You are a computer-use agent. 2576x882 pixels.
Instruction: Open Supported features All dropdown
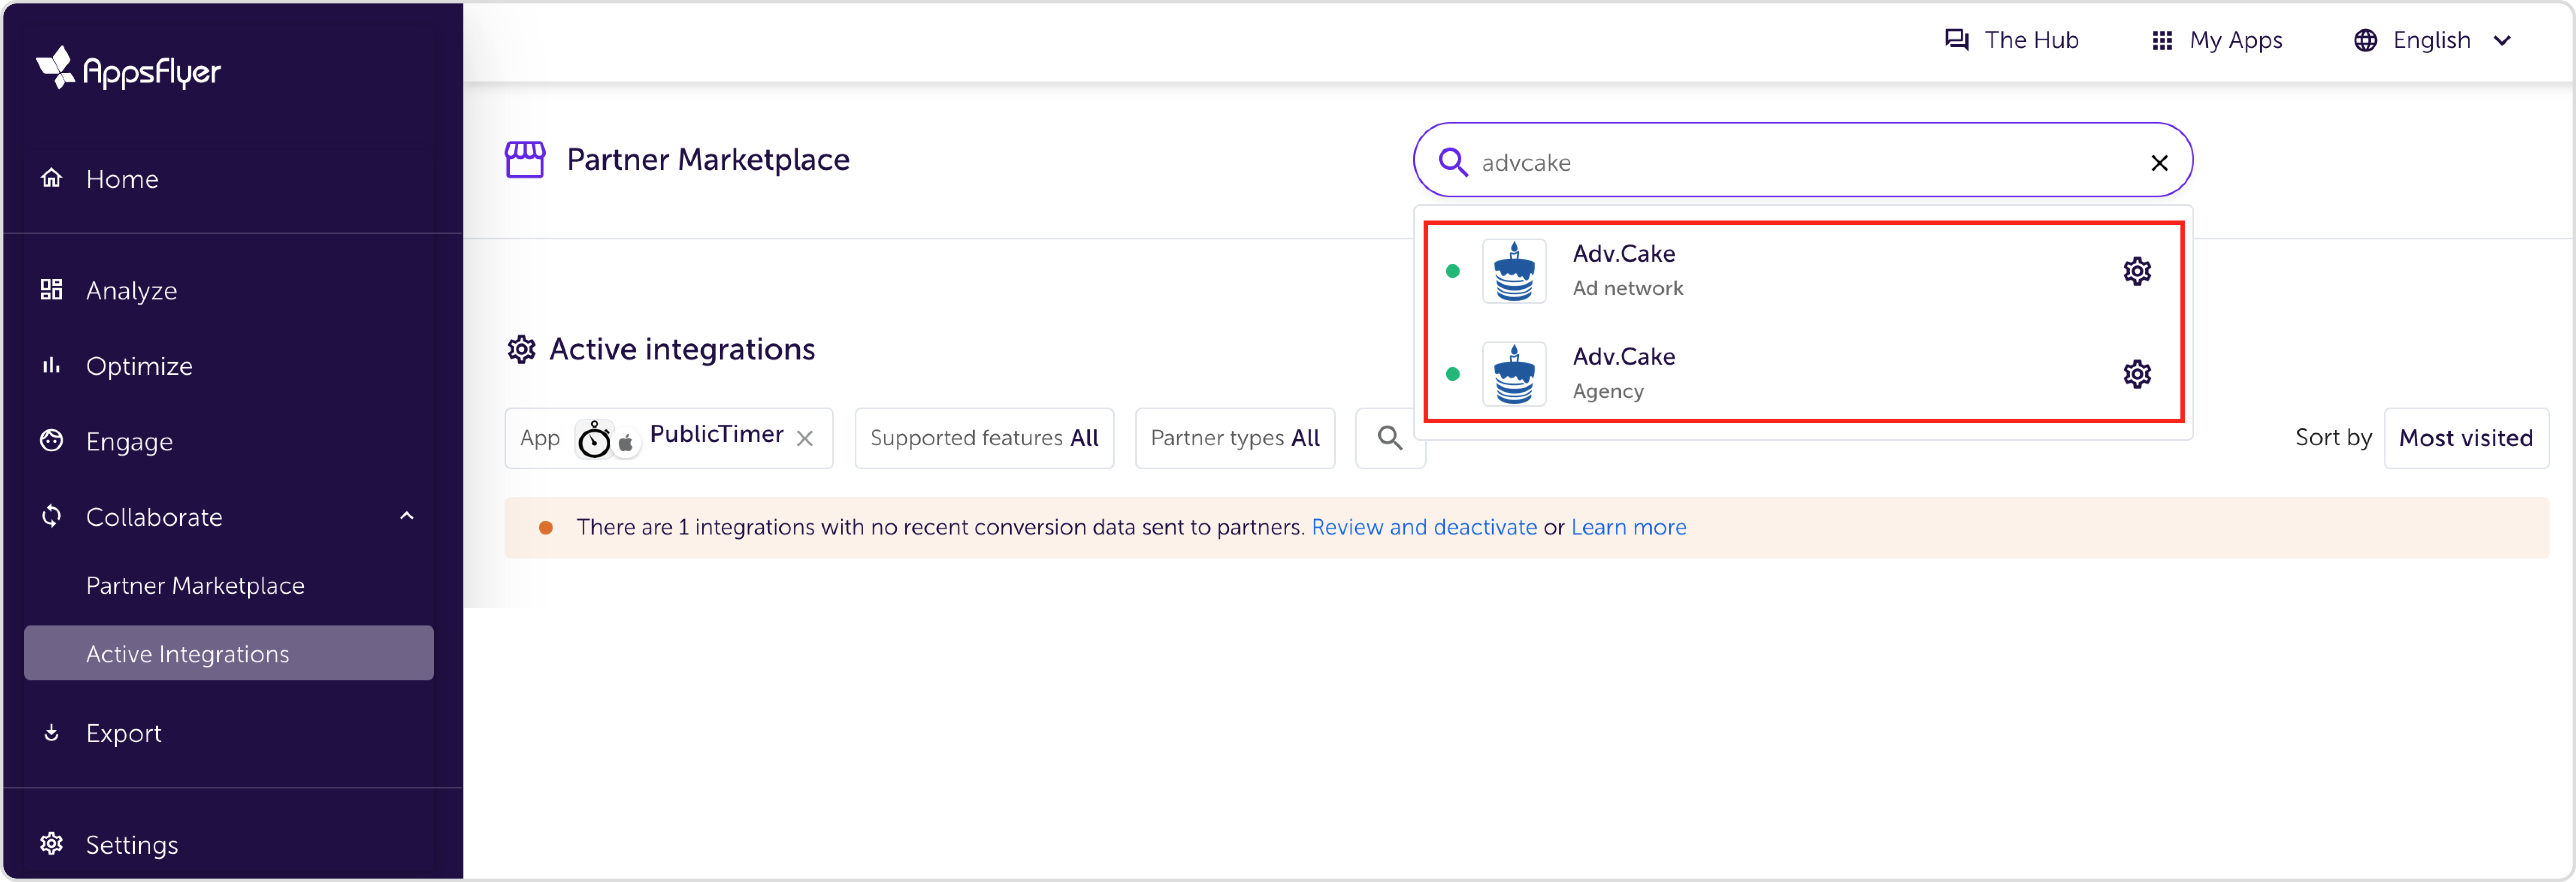pos(984,438)
